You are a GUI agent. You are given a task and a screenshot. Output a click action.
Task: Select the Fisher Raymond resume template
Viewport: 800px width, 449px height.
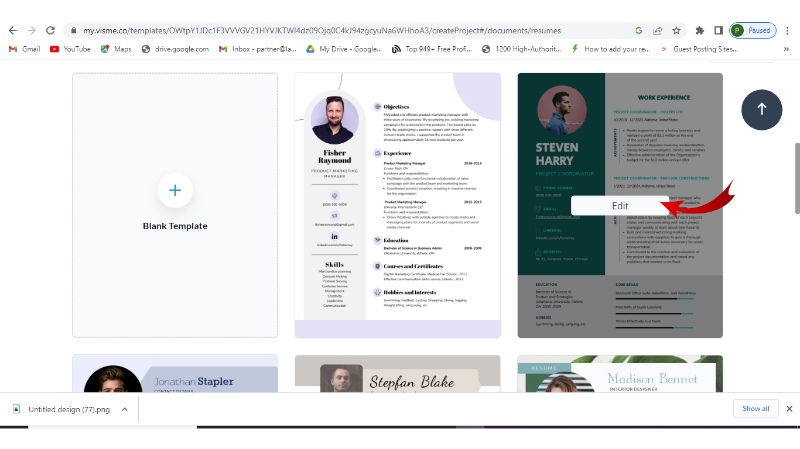tap(397, 205)
